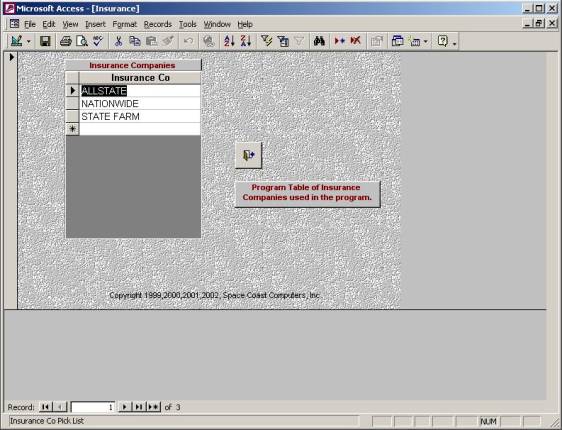Image resolution: width=562 pixels, height=430 pixels.
Task: Go to previous record navigation button
Action: tap(60, 407)
